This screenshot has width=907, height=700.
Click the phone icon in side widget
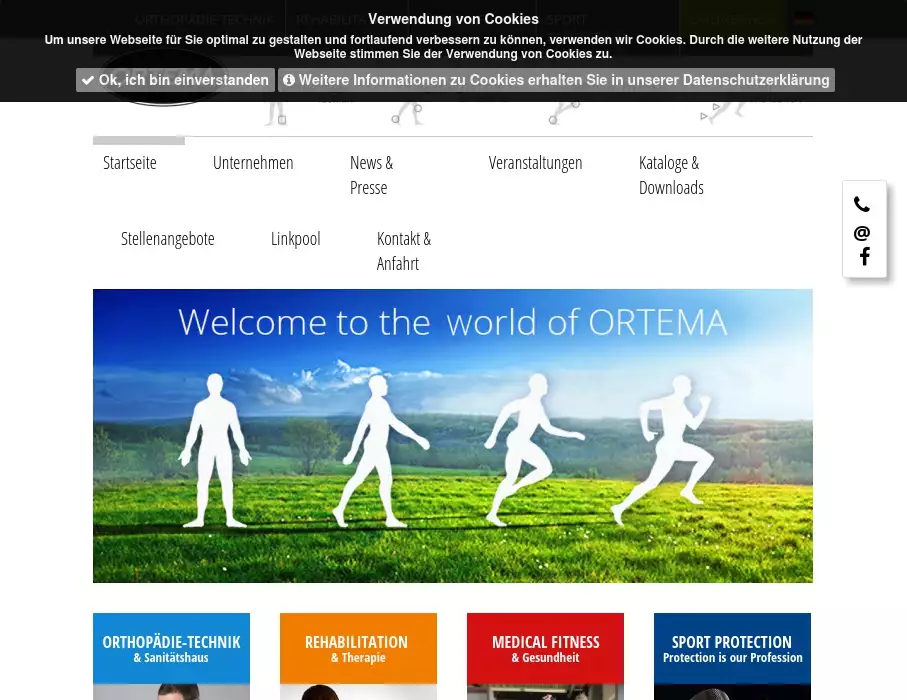[862, 205]
